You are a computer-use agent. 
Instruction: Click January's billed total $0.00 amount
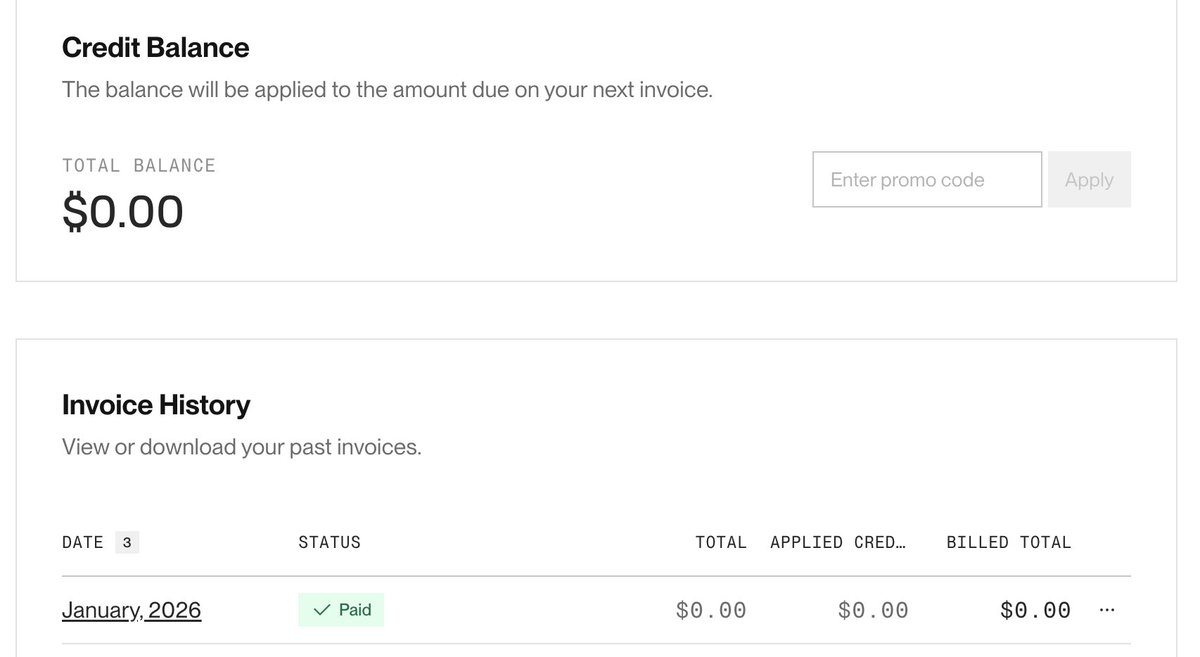1035,610
